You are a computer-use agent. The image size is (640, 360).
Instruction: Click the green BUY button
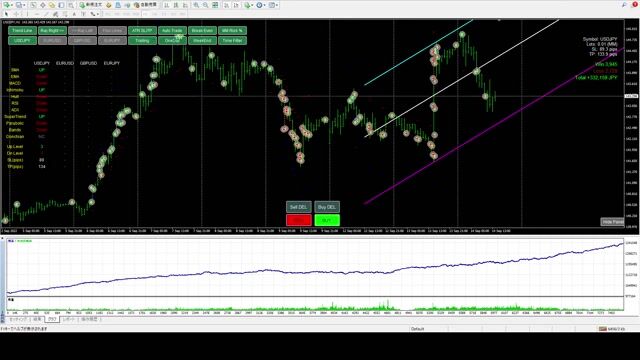pyautogui.click(x=327, y=220)
